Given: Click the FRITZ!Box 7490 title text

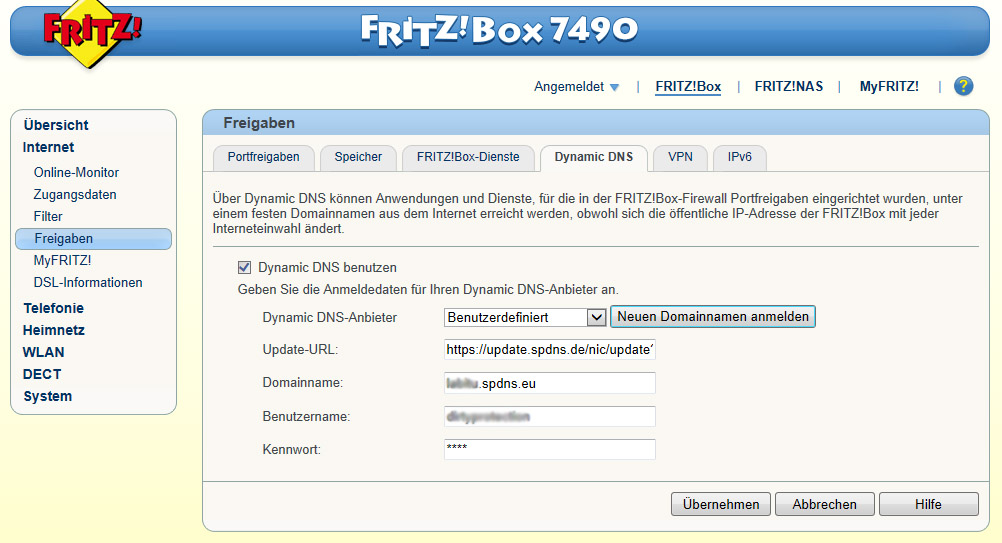Looking at the screenshot, I should [x=499, y=30].
